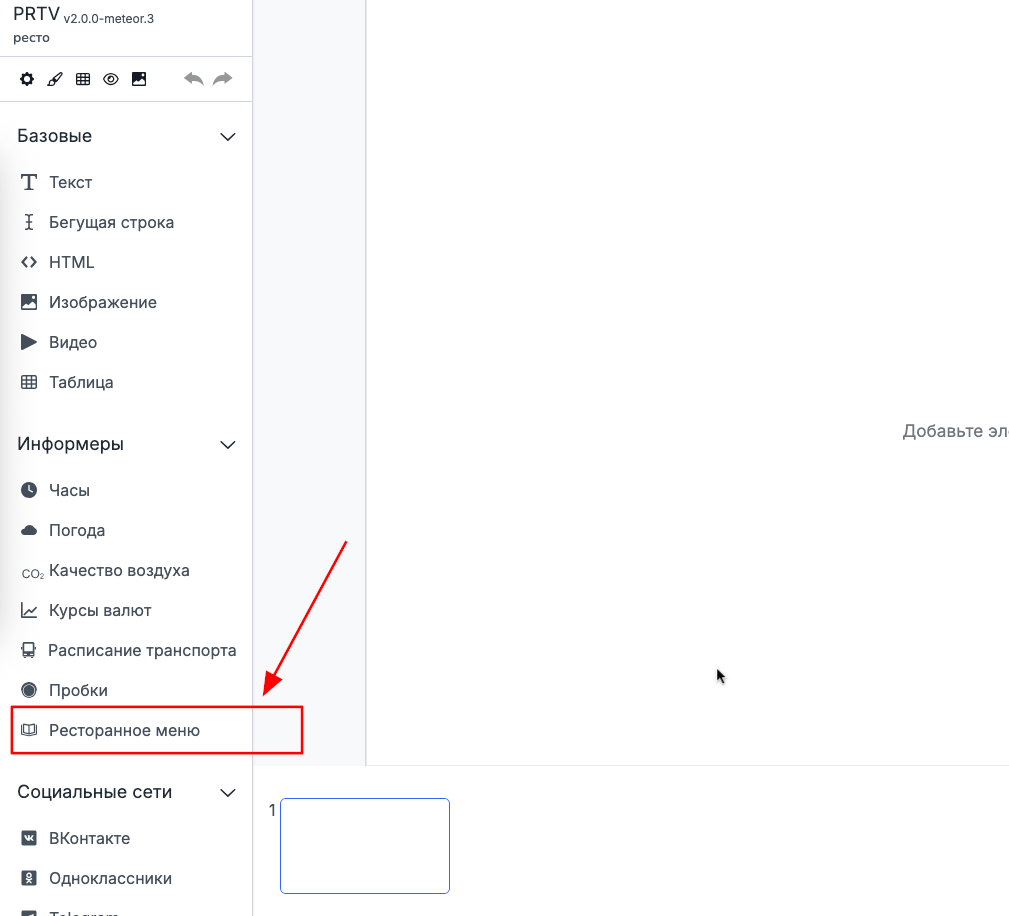Add the Ресторанное меню informer
The width and height of the screenshot is (1009, 916).
124,730
